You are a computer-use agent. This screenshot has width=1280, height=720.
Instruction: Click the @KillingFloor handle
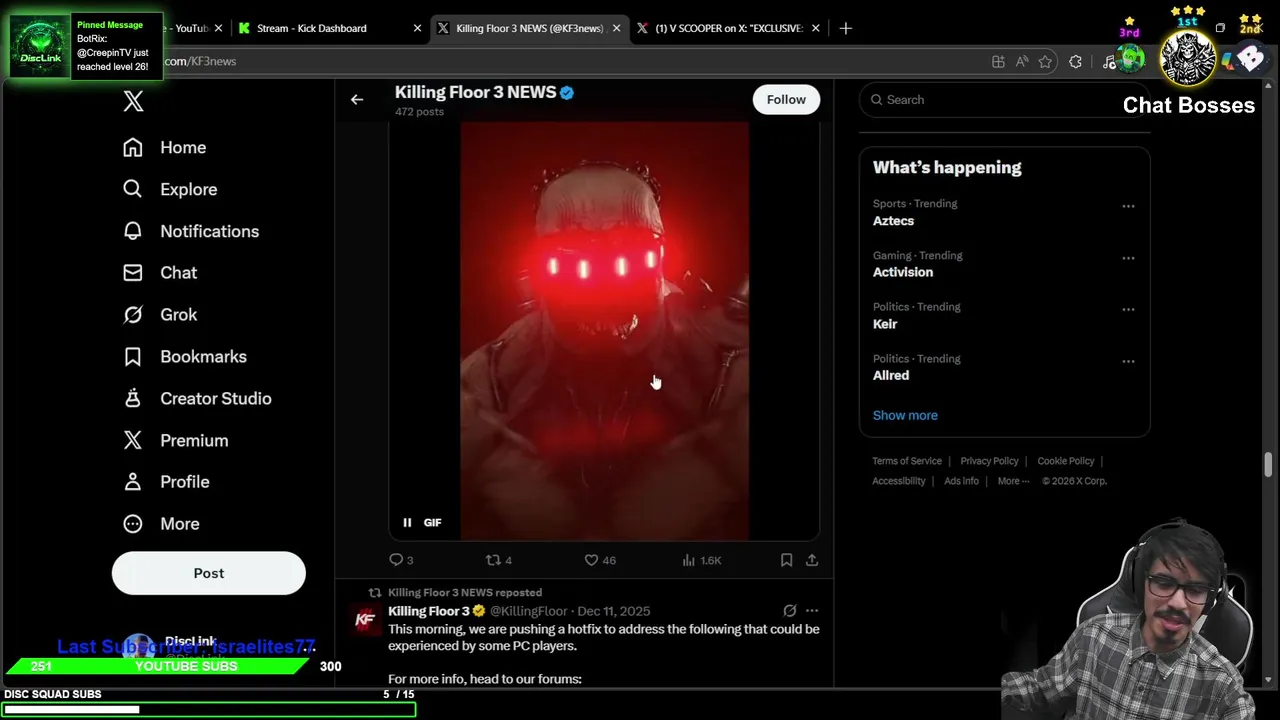pyautogui.click(x=529, y=611)
